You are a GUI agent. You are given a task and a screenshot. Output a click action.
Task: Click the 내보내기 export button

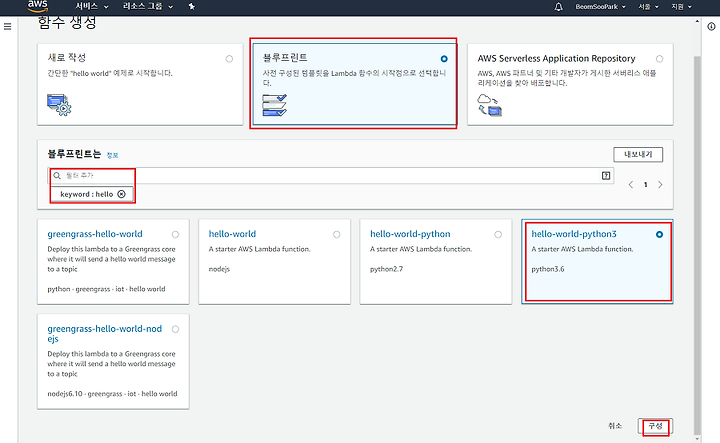point(638,154)
